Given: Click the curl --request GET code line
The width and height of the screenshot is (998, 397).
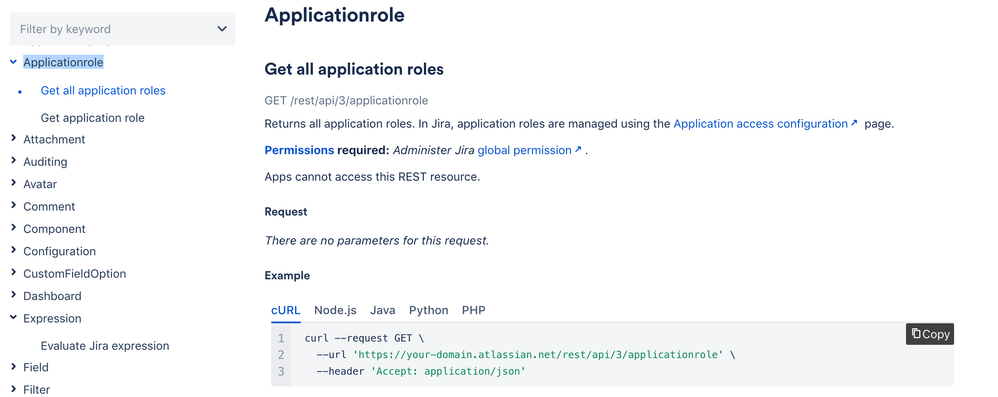Looking at the screenshot, I should (x=363, y=338).
